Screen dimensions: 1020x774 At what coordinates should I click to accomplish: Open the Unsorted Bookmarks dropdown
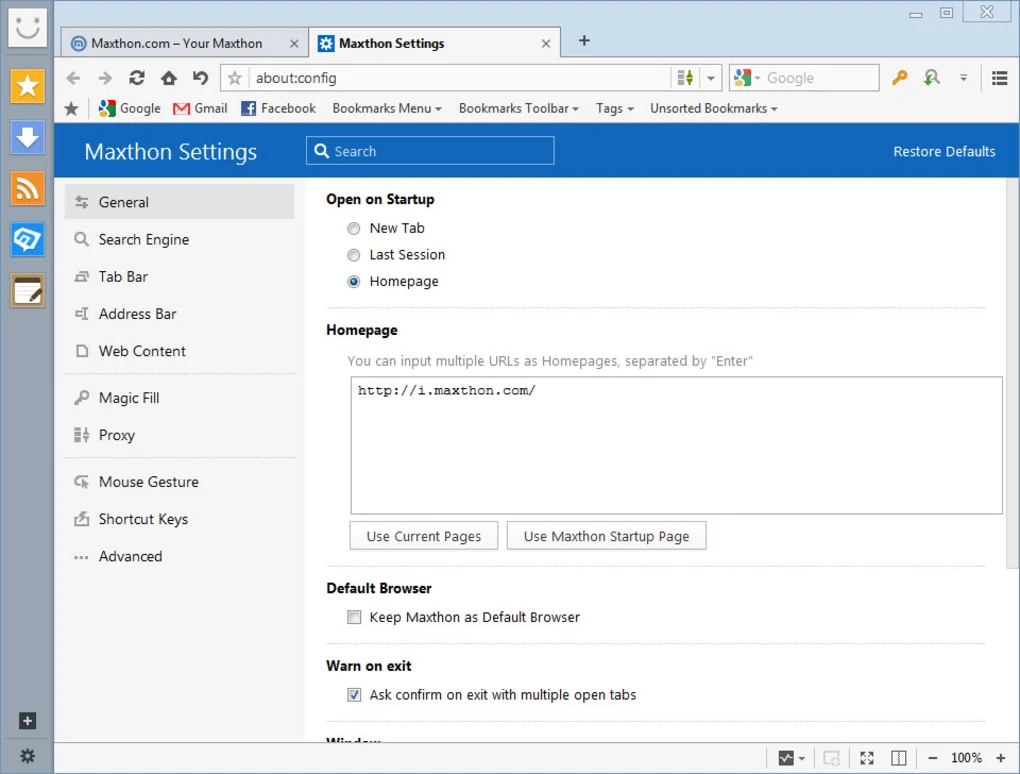tap(713, 108)
